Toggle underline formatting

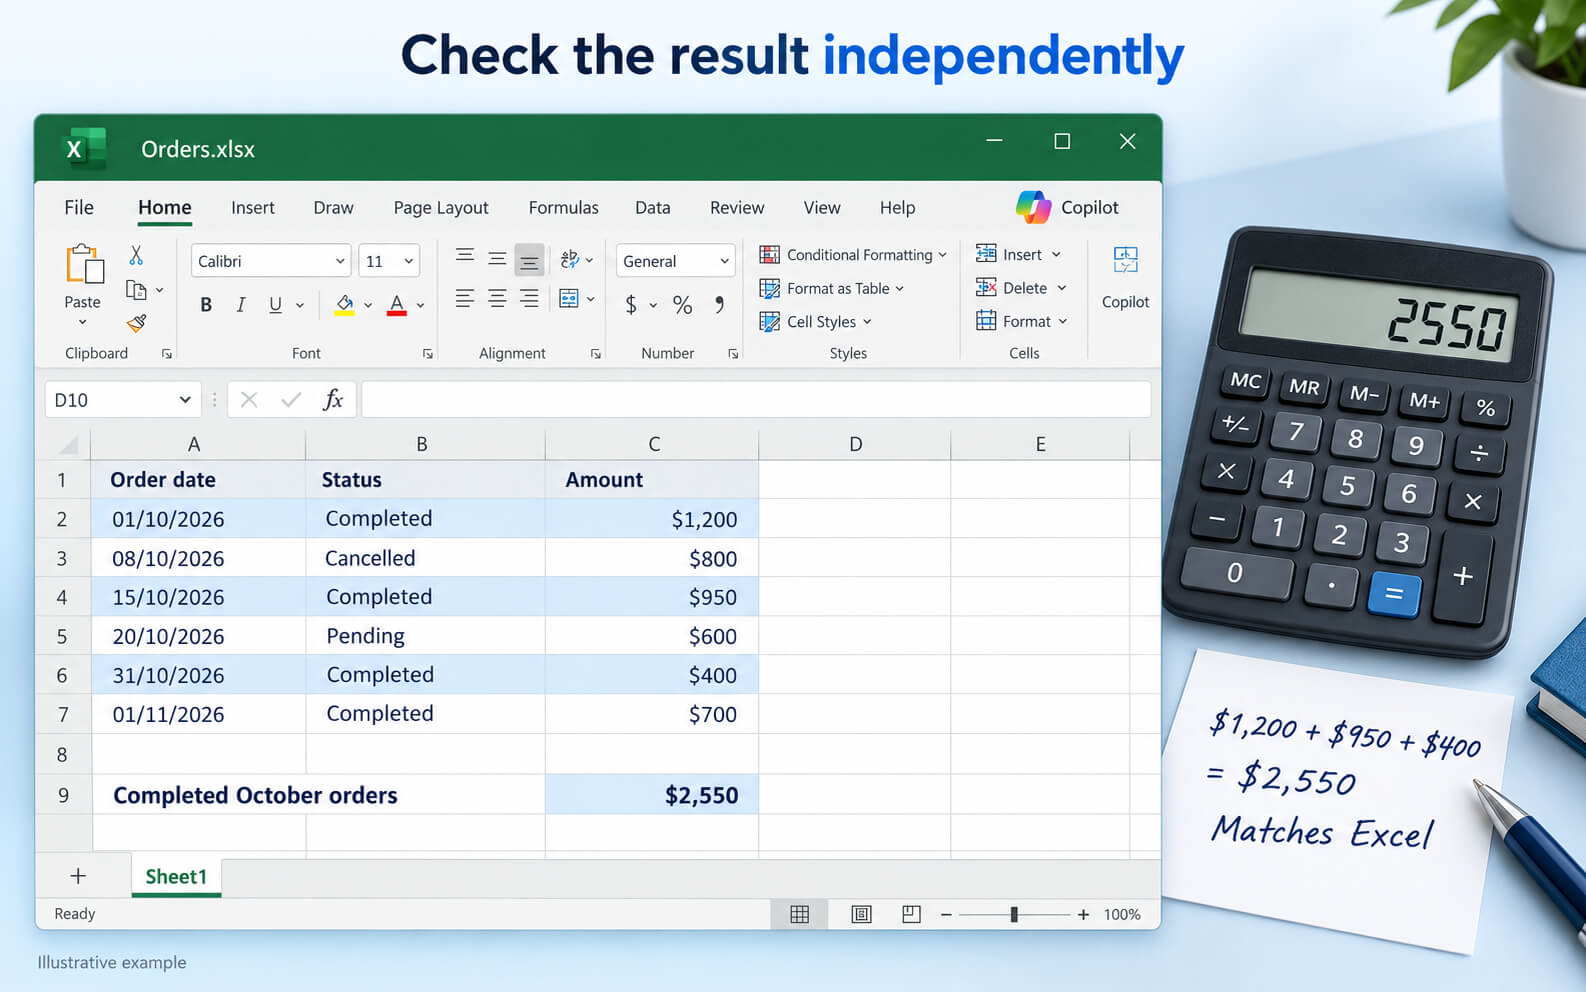click(x=275, y=305)
